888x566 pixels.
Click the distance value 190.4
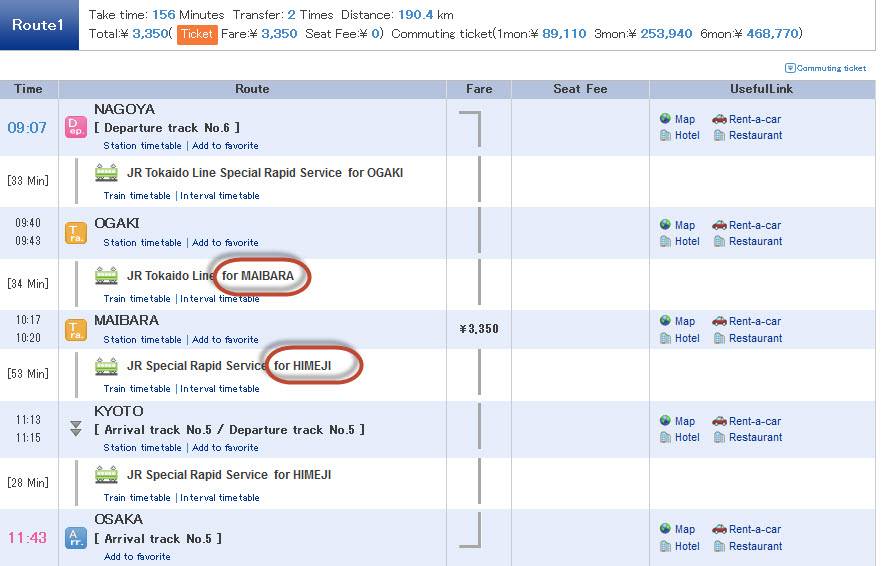415,15
